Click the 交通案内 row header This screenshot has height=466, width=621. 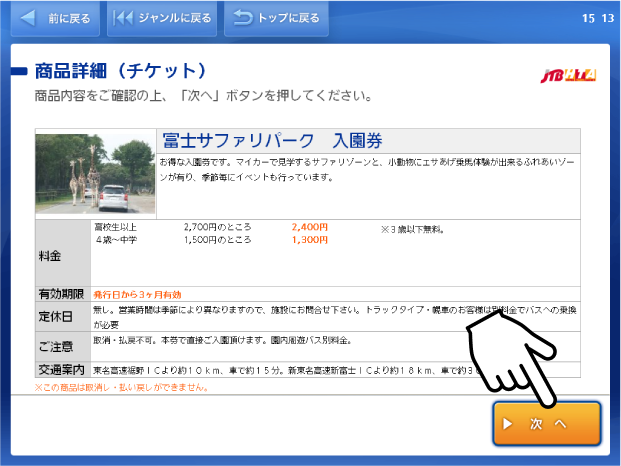[x=63, y=370]
